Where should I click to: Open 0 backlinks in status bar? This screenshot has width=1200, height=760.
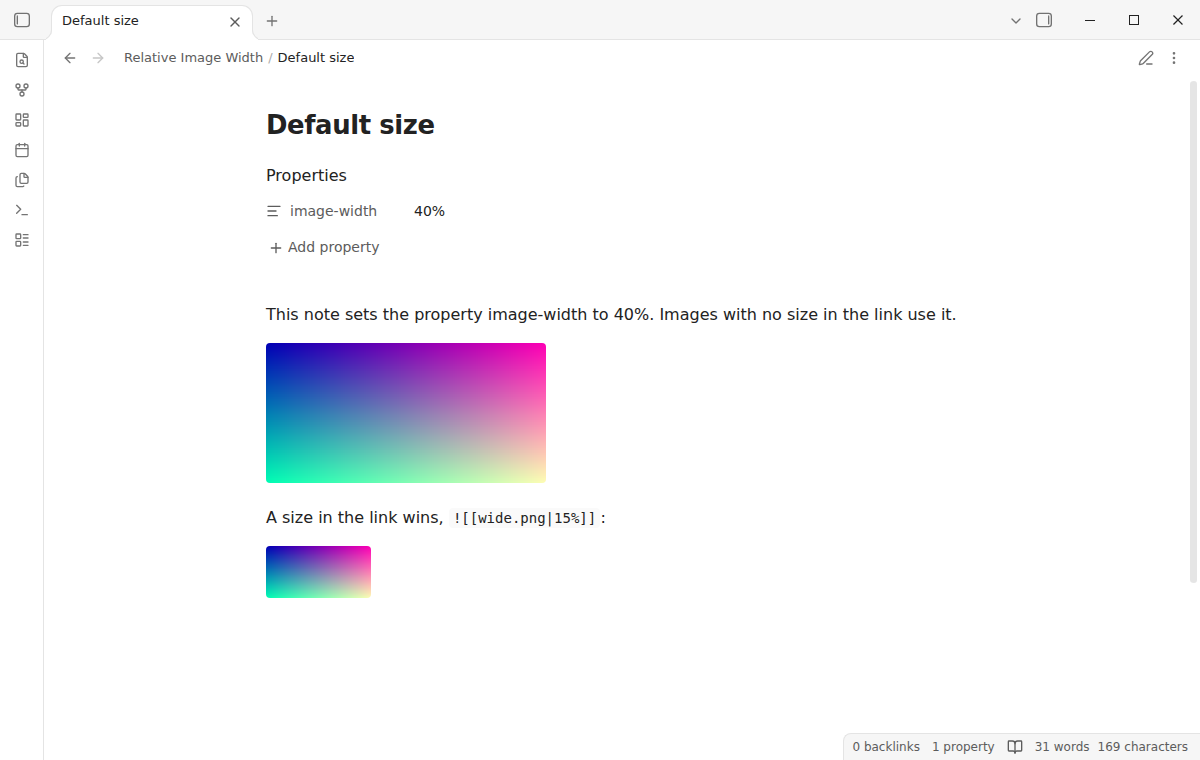point(886,747)
